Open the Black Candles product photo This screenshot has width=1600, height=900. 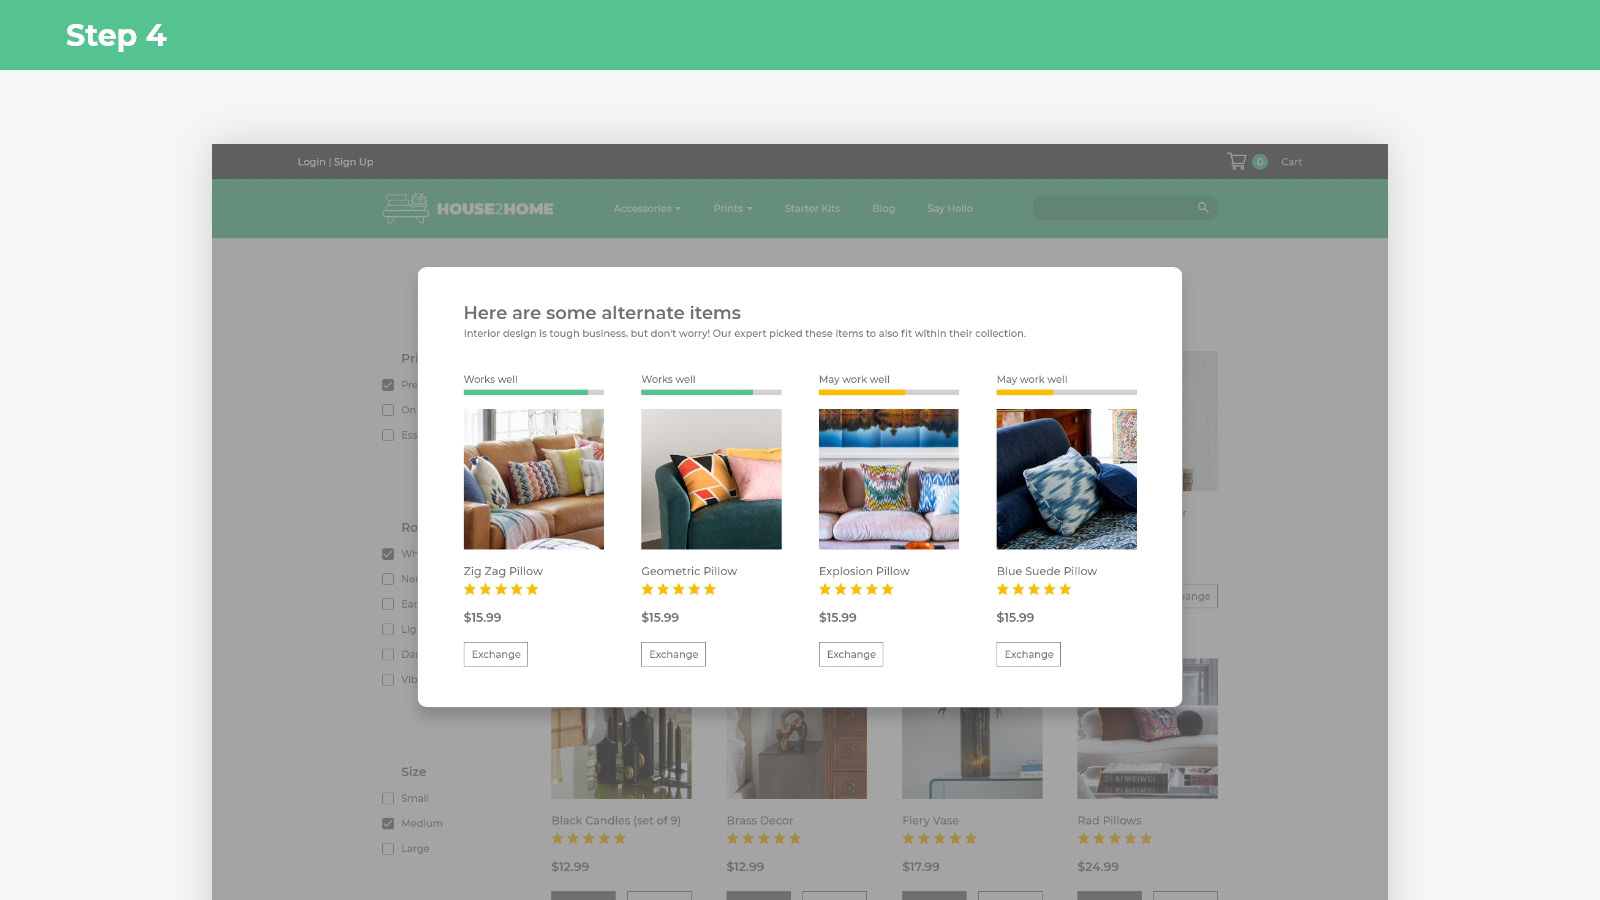pos(621,753)
